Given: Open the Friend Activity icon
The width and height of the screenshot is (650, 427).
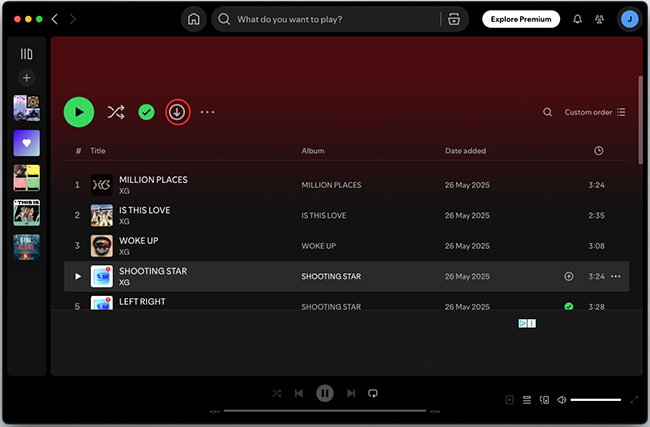Looking at the screenshot, I should [x=599, y=19].
